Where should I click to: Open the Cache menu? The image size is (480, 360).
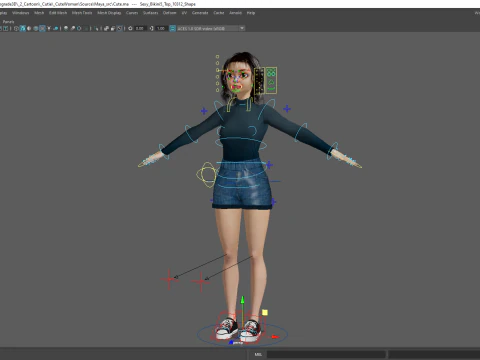coord(219,13)
